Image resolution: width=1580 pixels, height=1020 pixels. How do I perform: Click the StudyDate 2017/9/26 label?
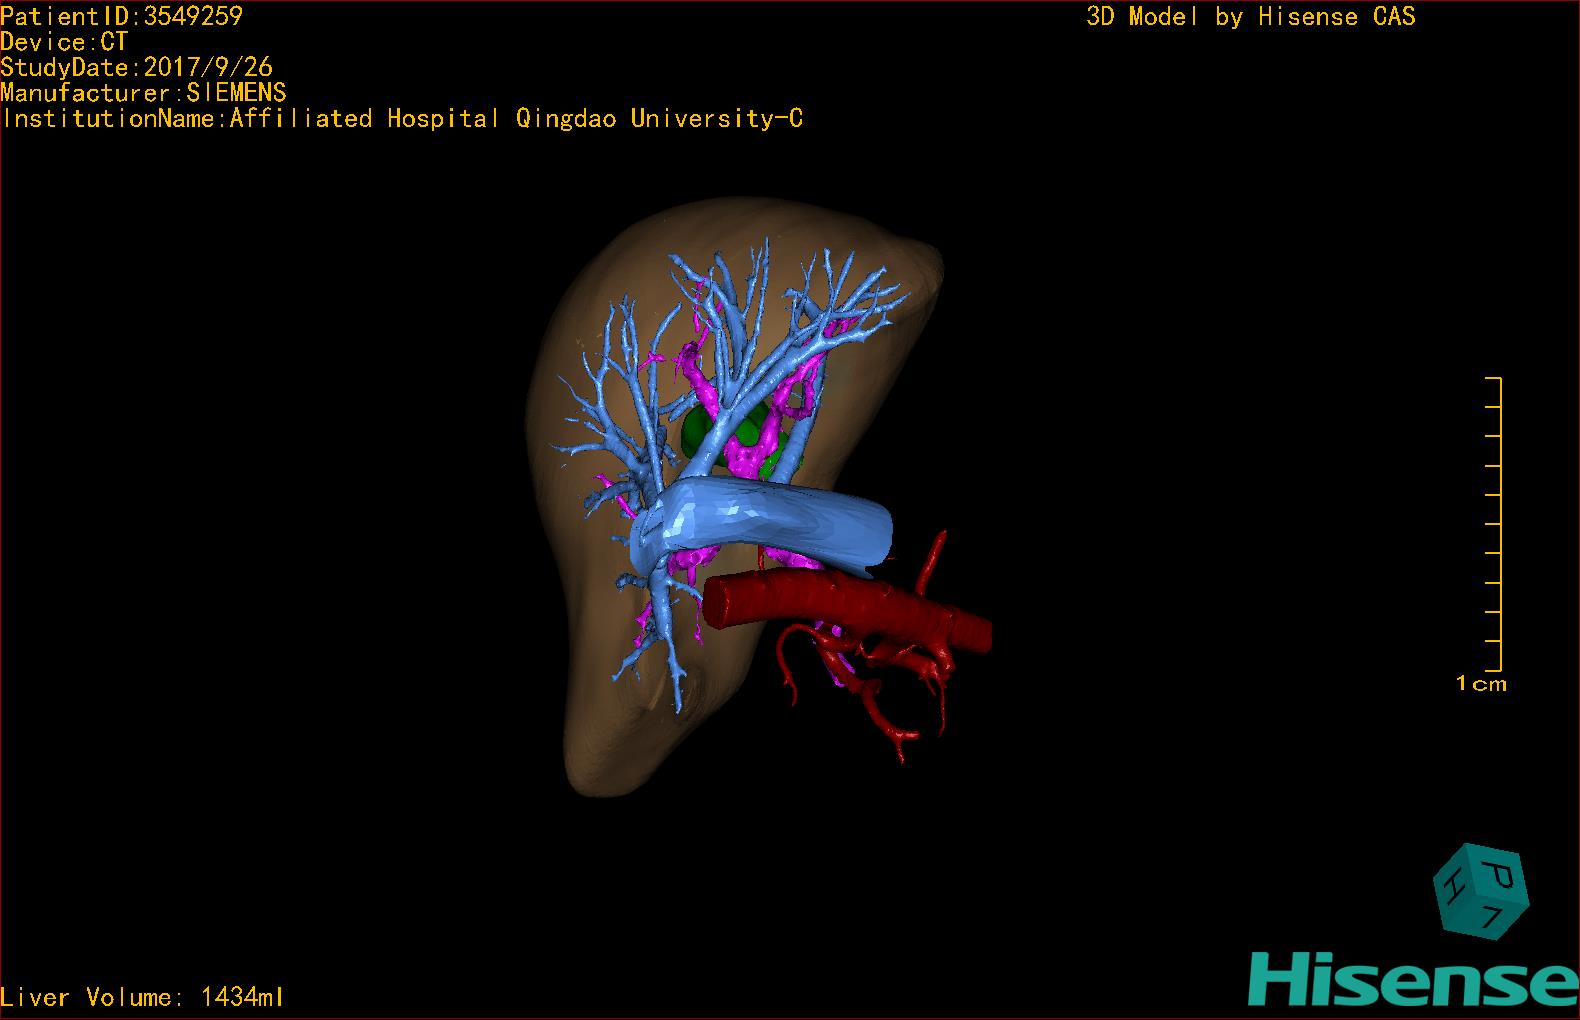[137, 67]
